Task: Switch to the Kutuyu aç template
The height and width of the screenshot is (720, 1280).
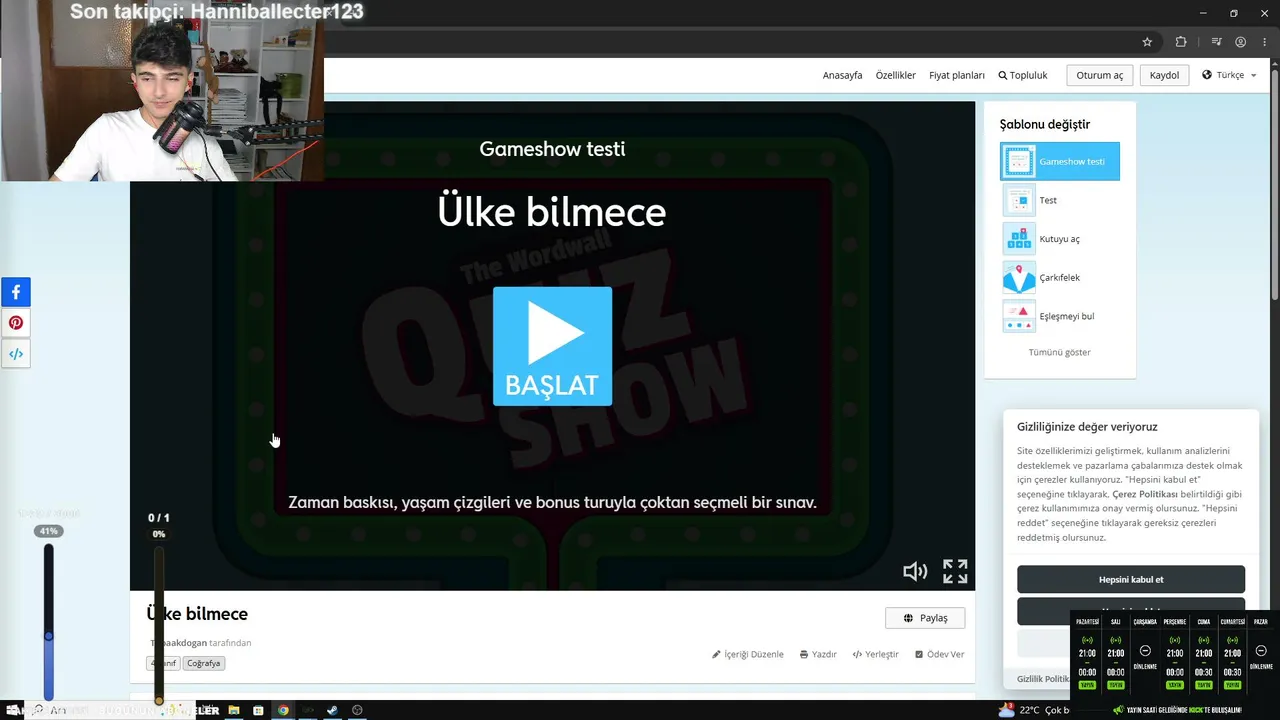Action: click(x=1060, y=239)
